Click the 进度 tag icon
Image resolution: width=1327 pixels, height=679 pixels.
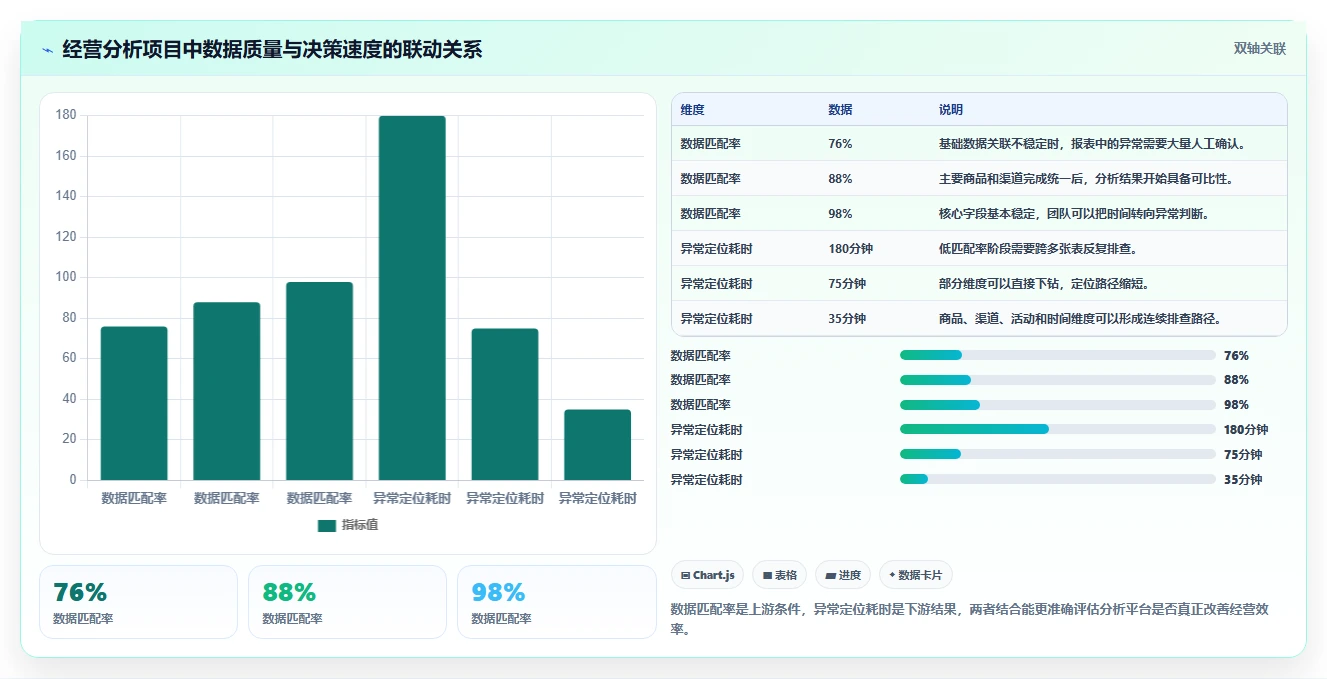830,576
